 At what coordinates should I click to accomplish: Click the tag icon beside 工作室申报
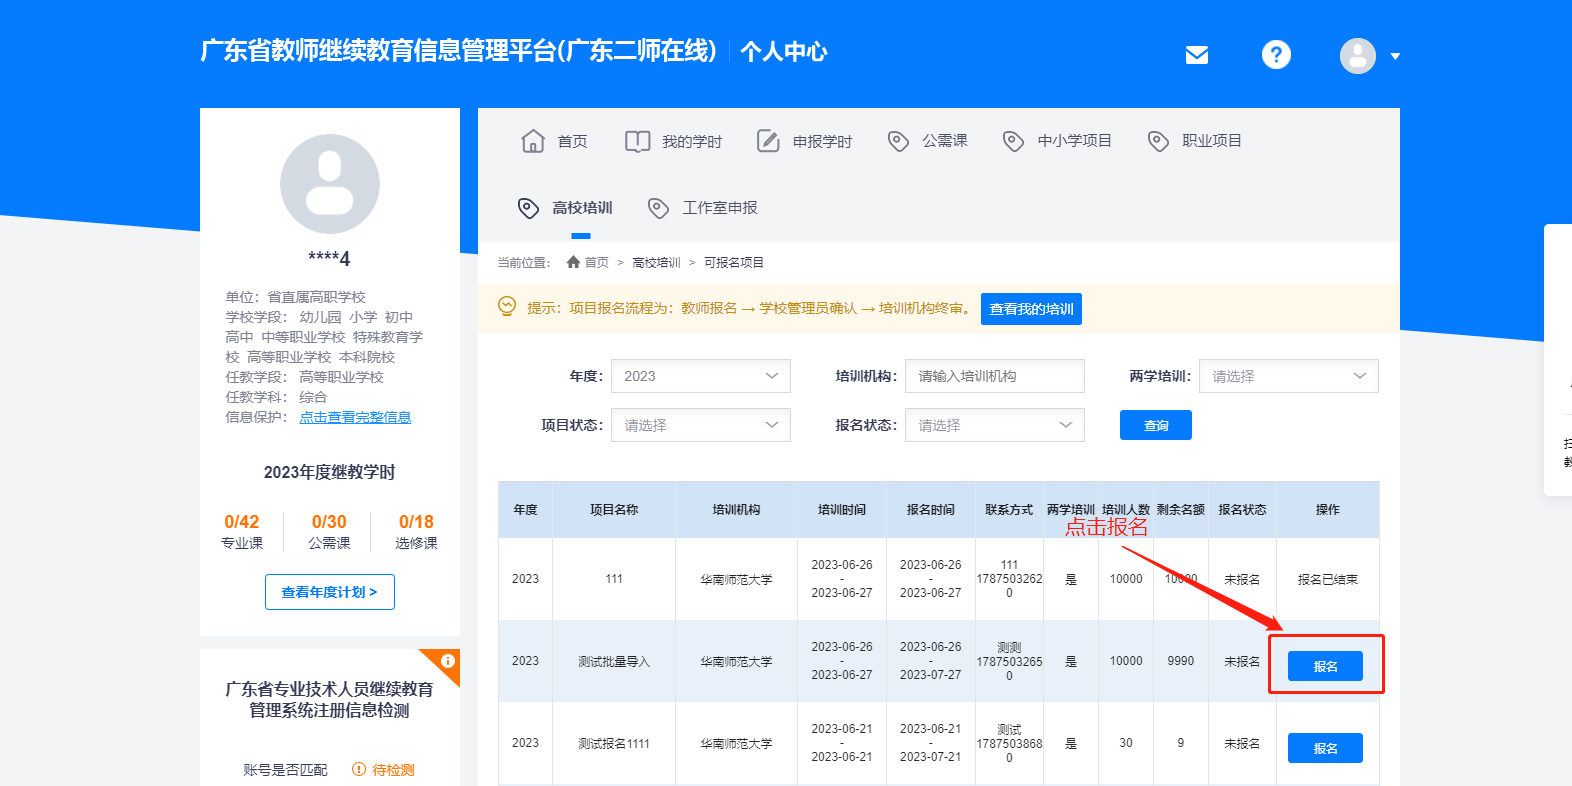(x=658, y=208)
